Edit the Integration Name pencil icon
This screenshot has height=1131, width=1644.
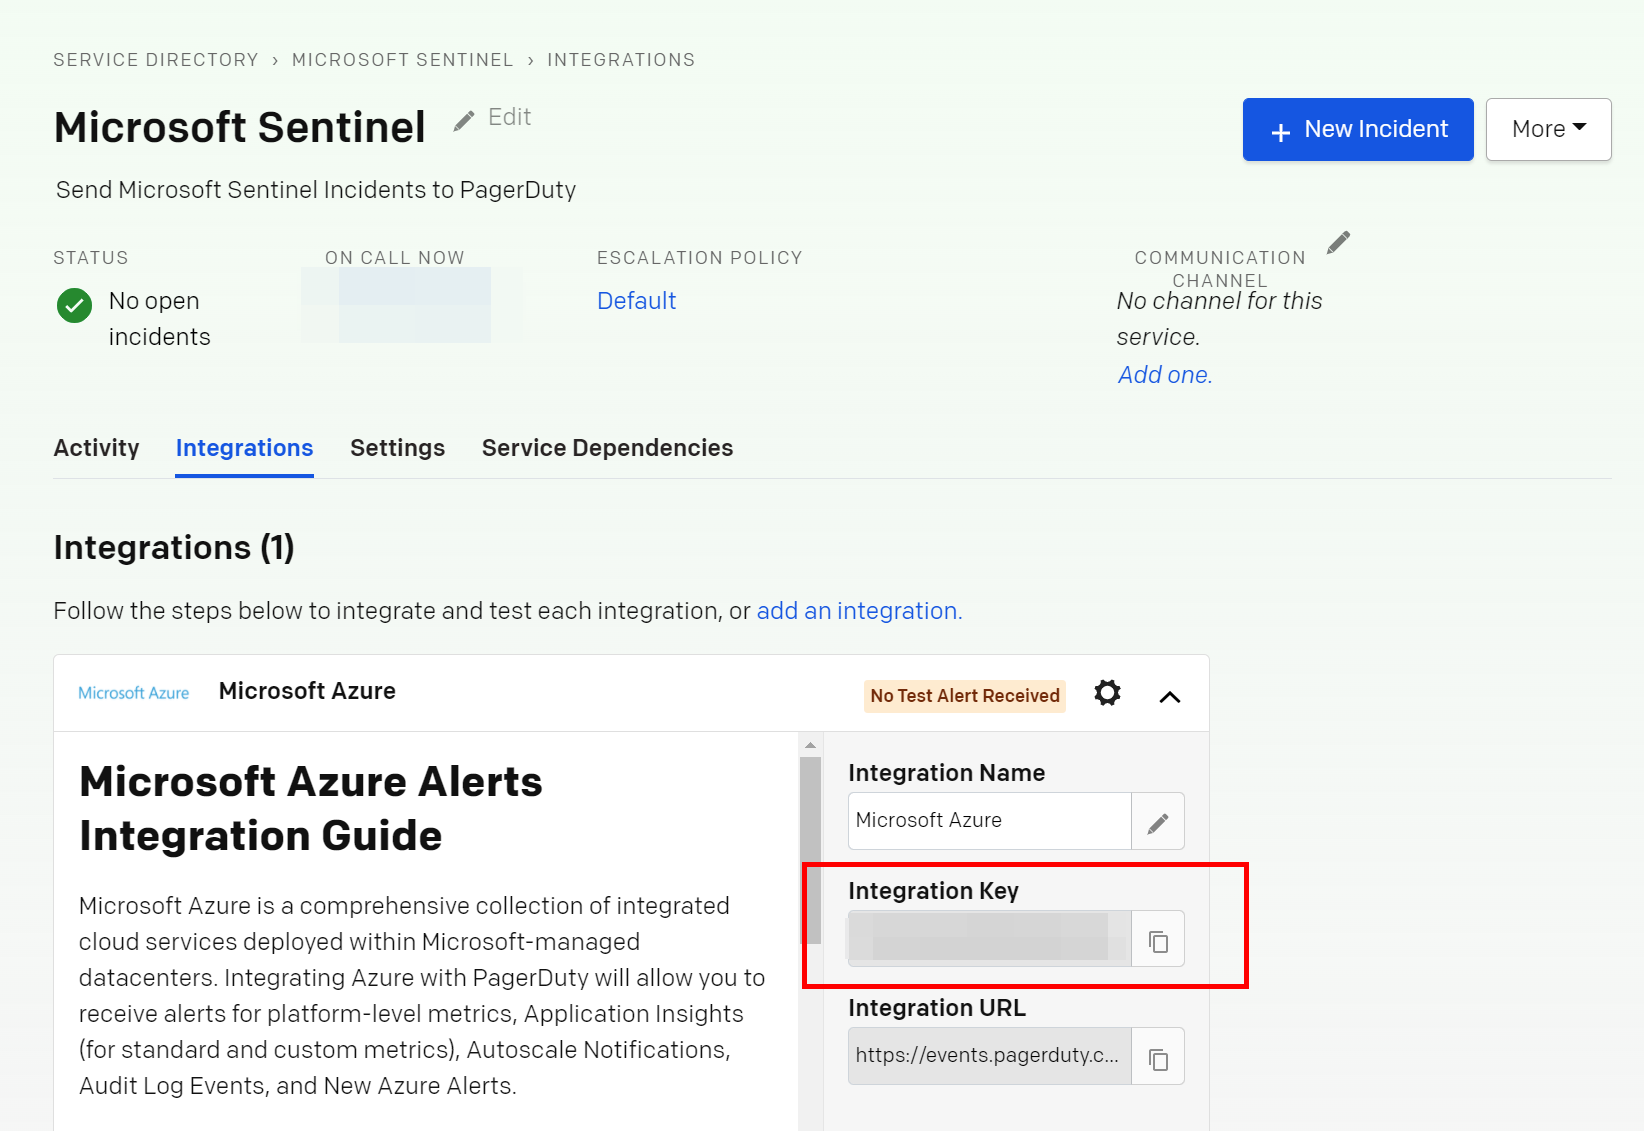click(x=1158, y=822)
